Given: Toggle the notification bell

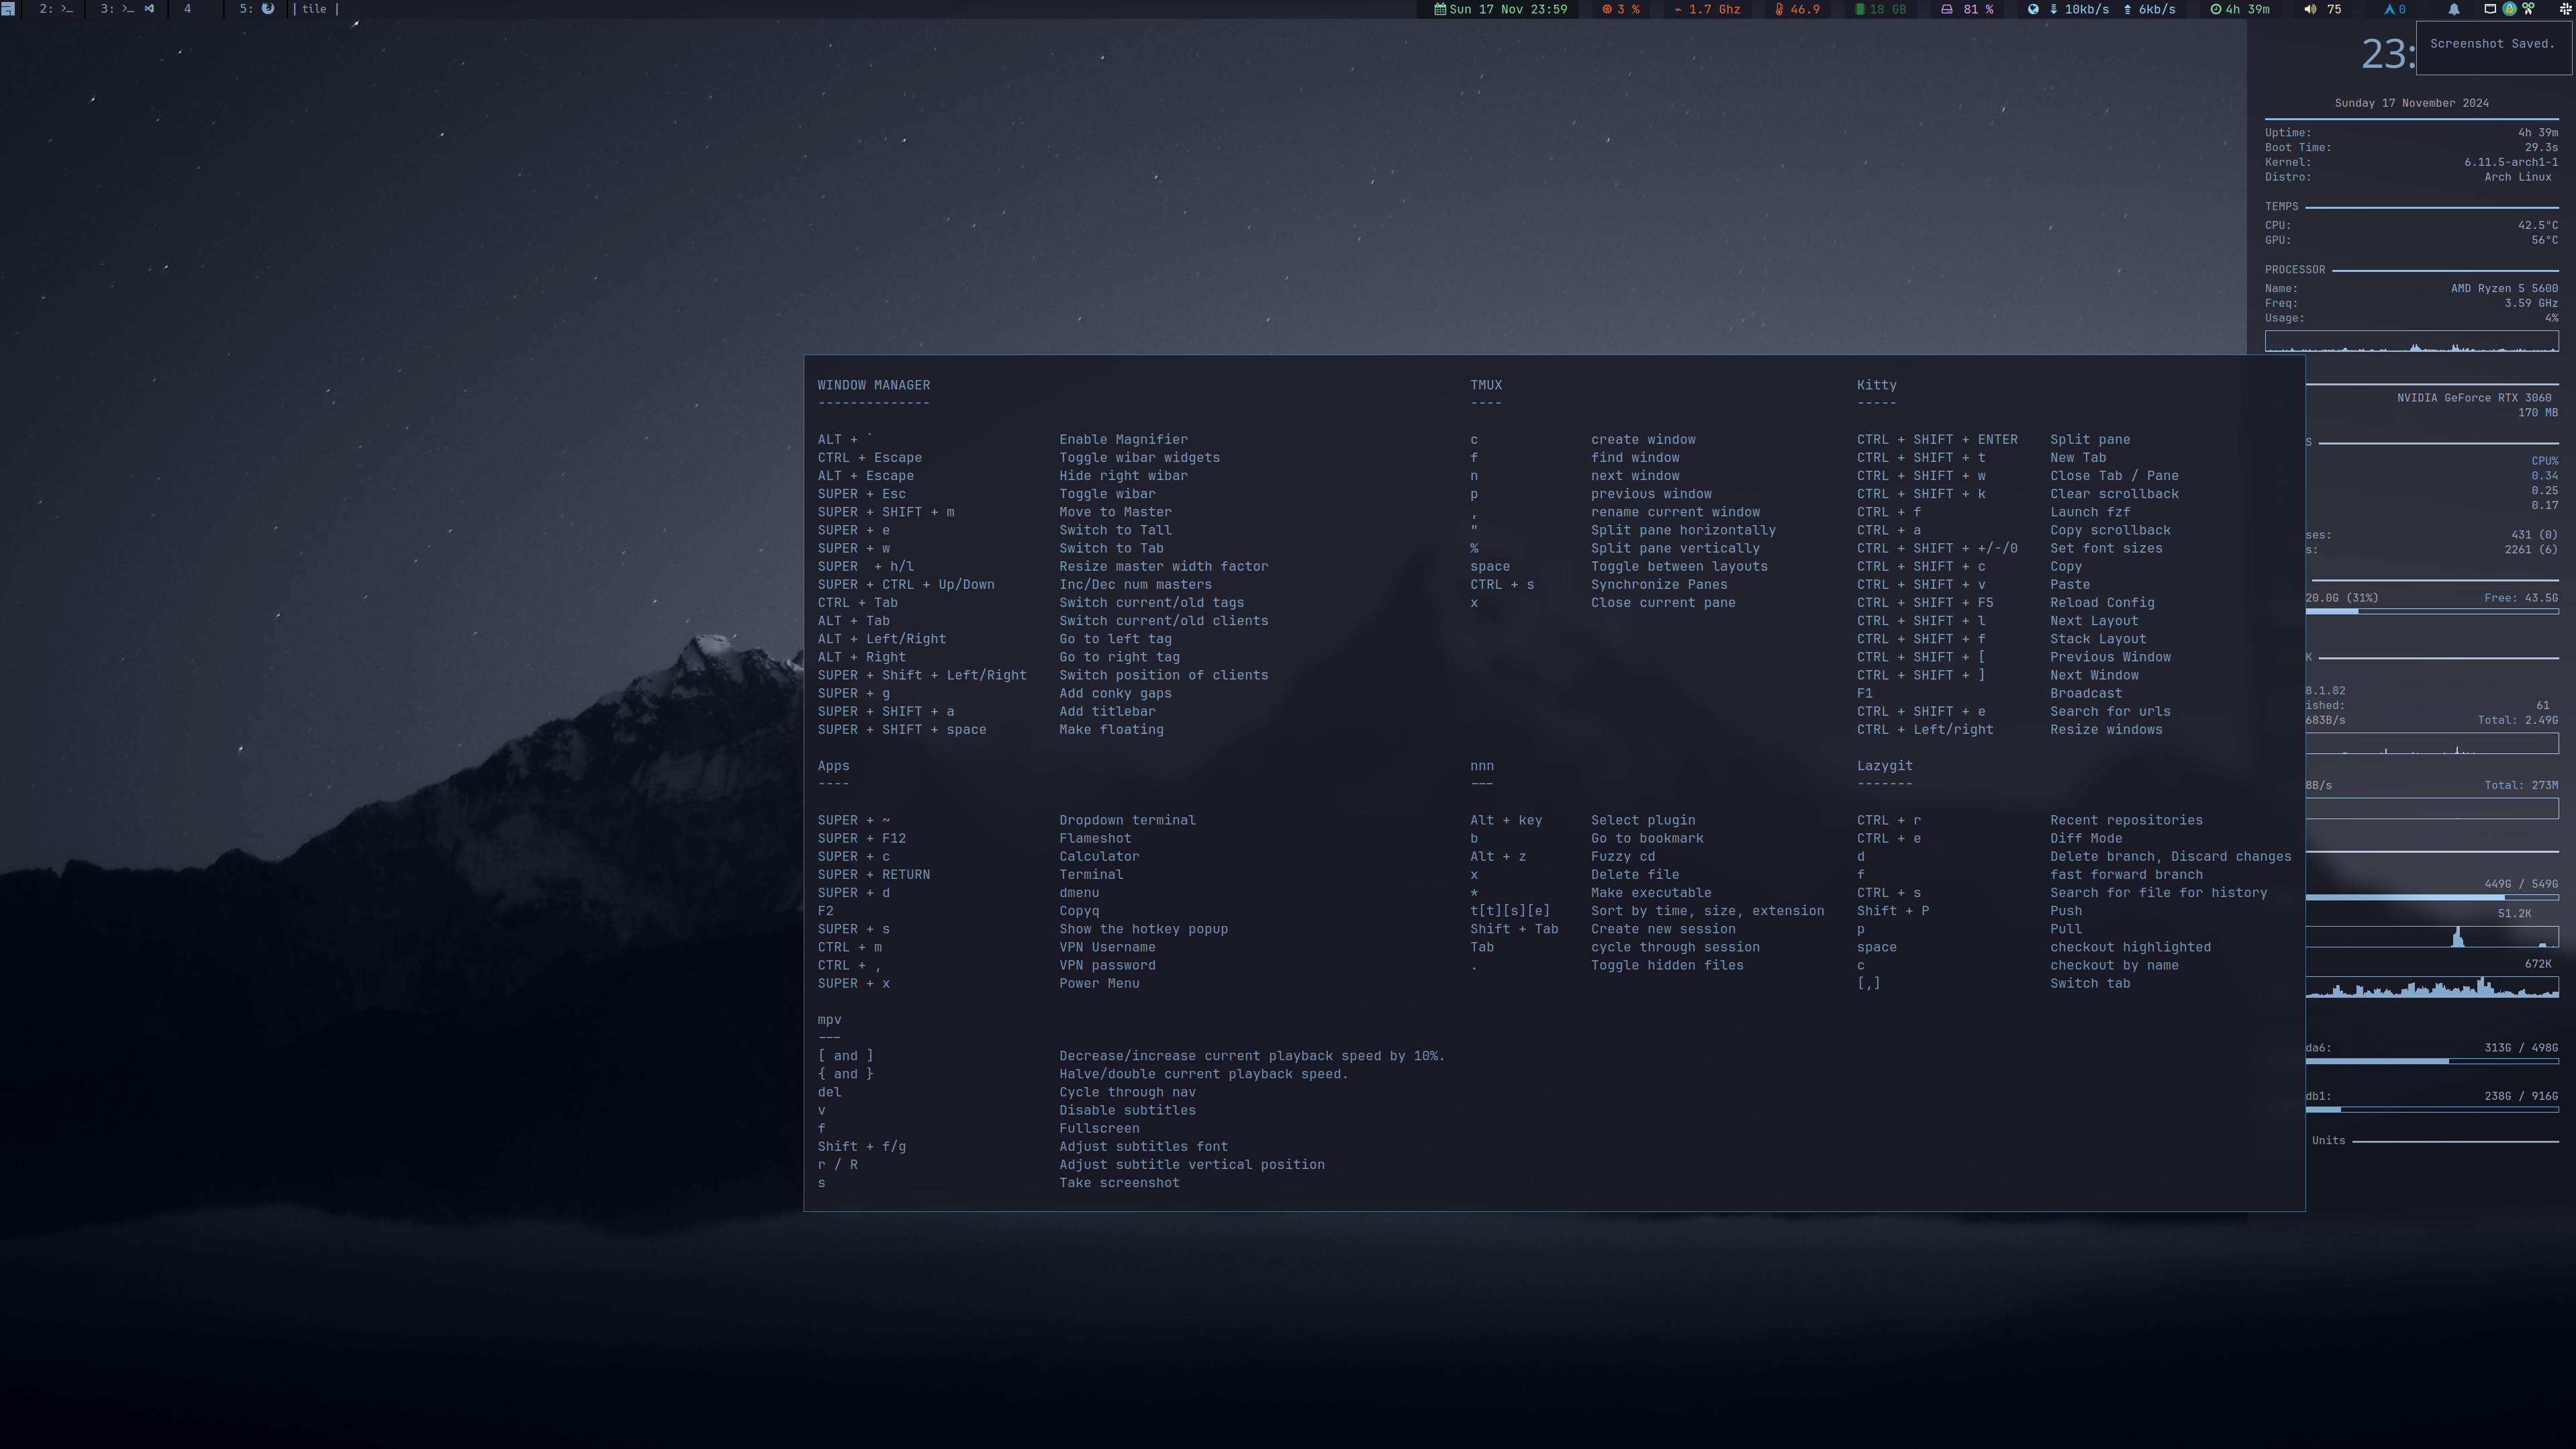Looking at the screenshot, I should click(2454, 9).
